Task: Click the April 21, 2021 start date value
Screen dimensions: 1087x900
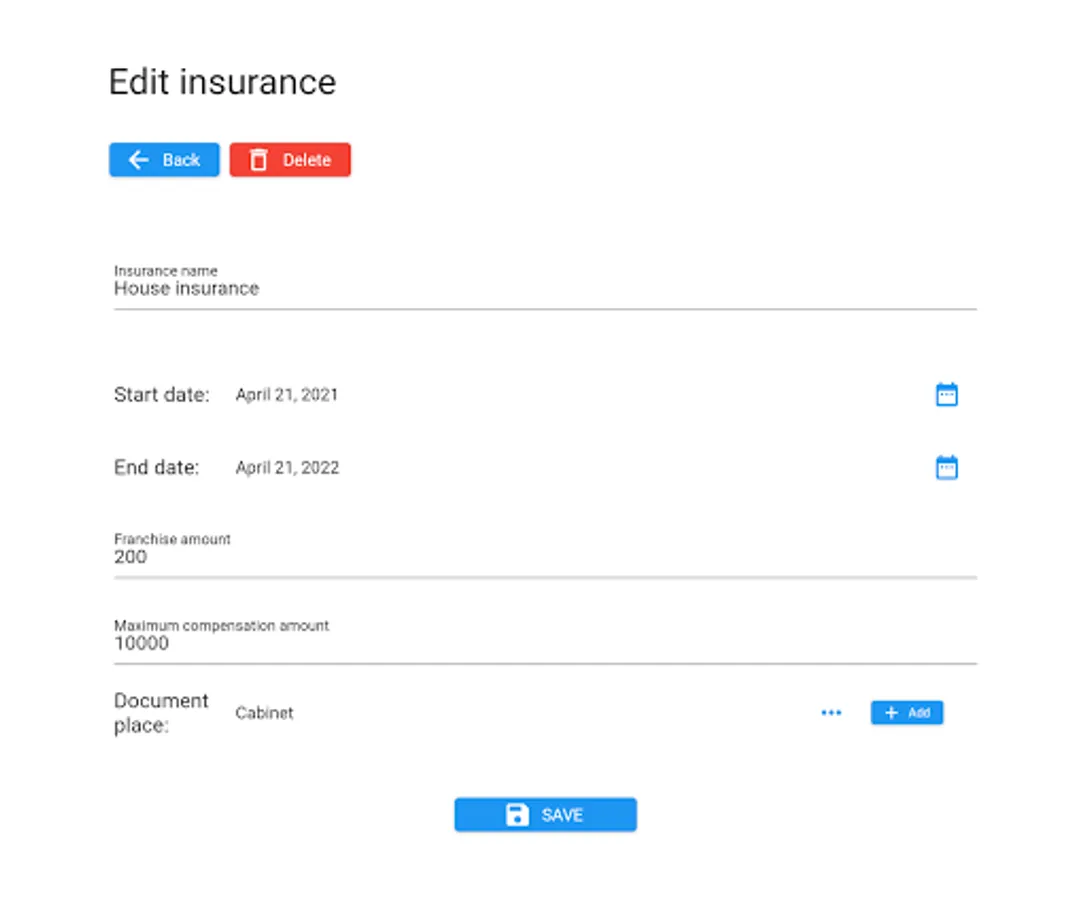Action: coord(287,395)
